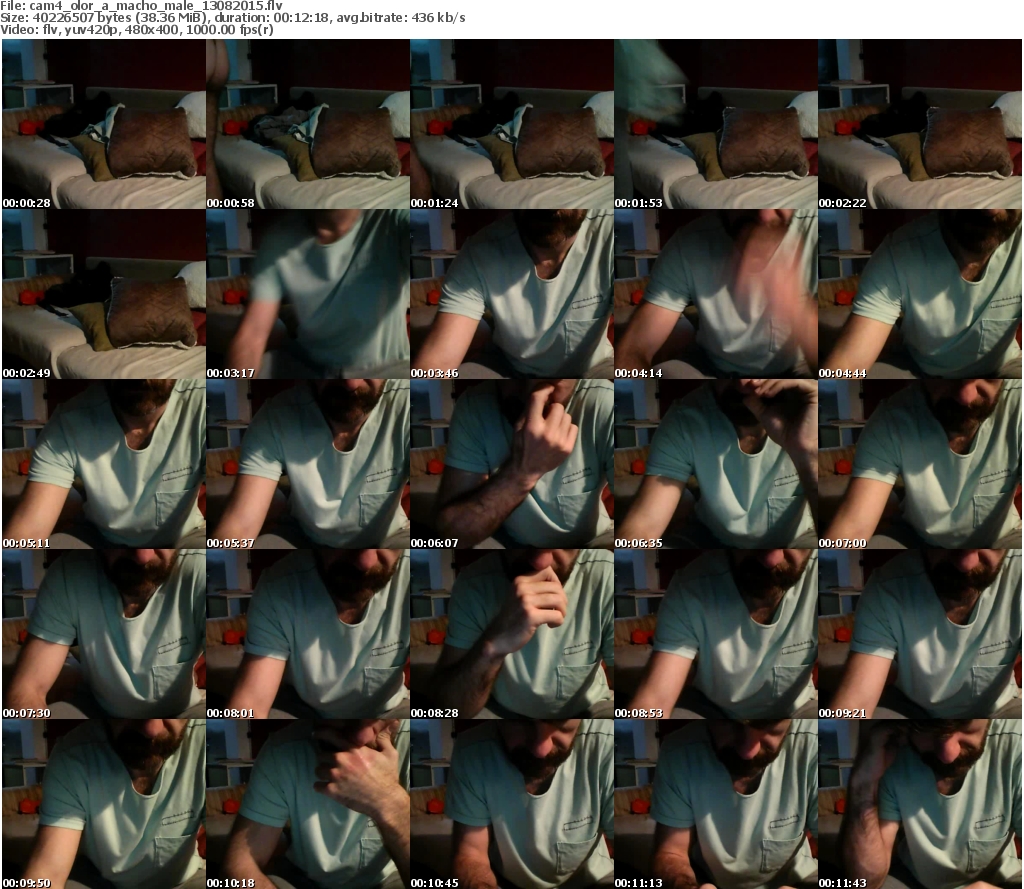1024x889 pixels.
Task: Open the frame timestamped 00:03:46
Action: [x=512, y=294]
